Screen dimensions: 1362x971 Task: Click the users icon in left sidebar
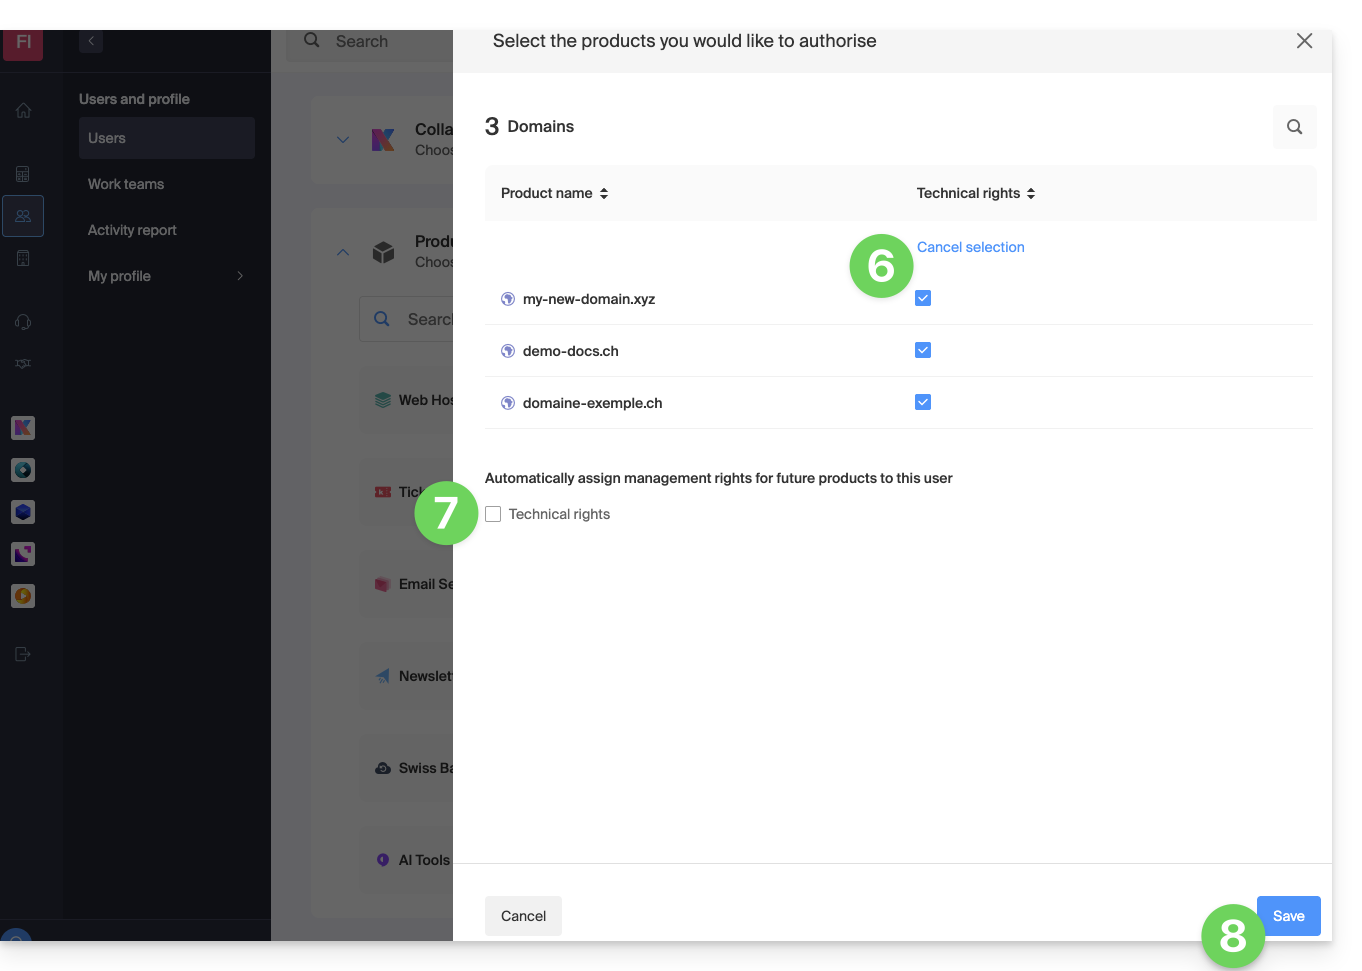point(23,216)
